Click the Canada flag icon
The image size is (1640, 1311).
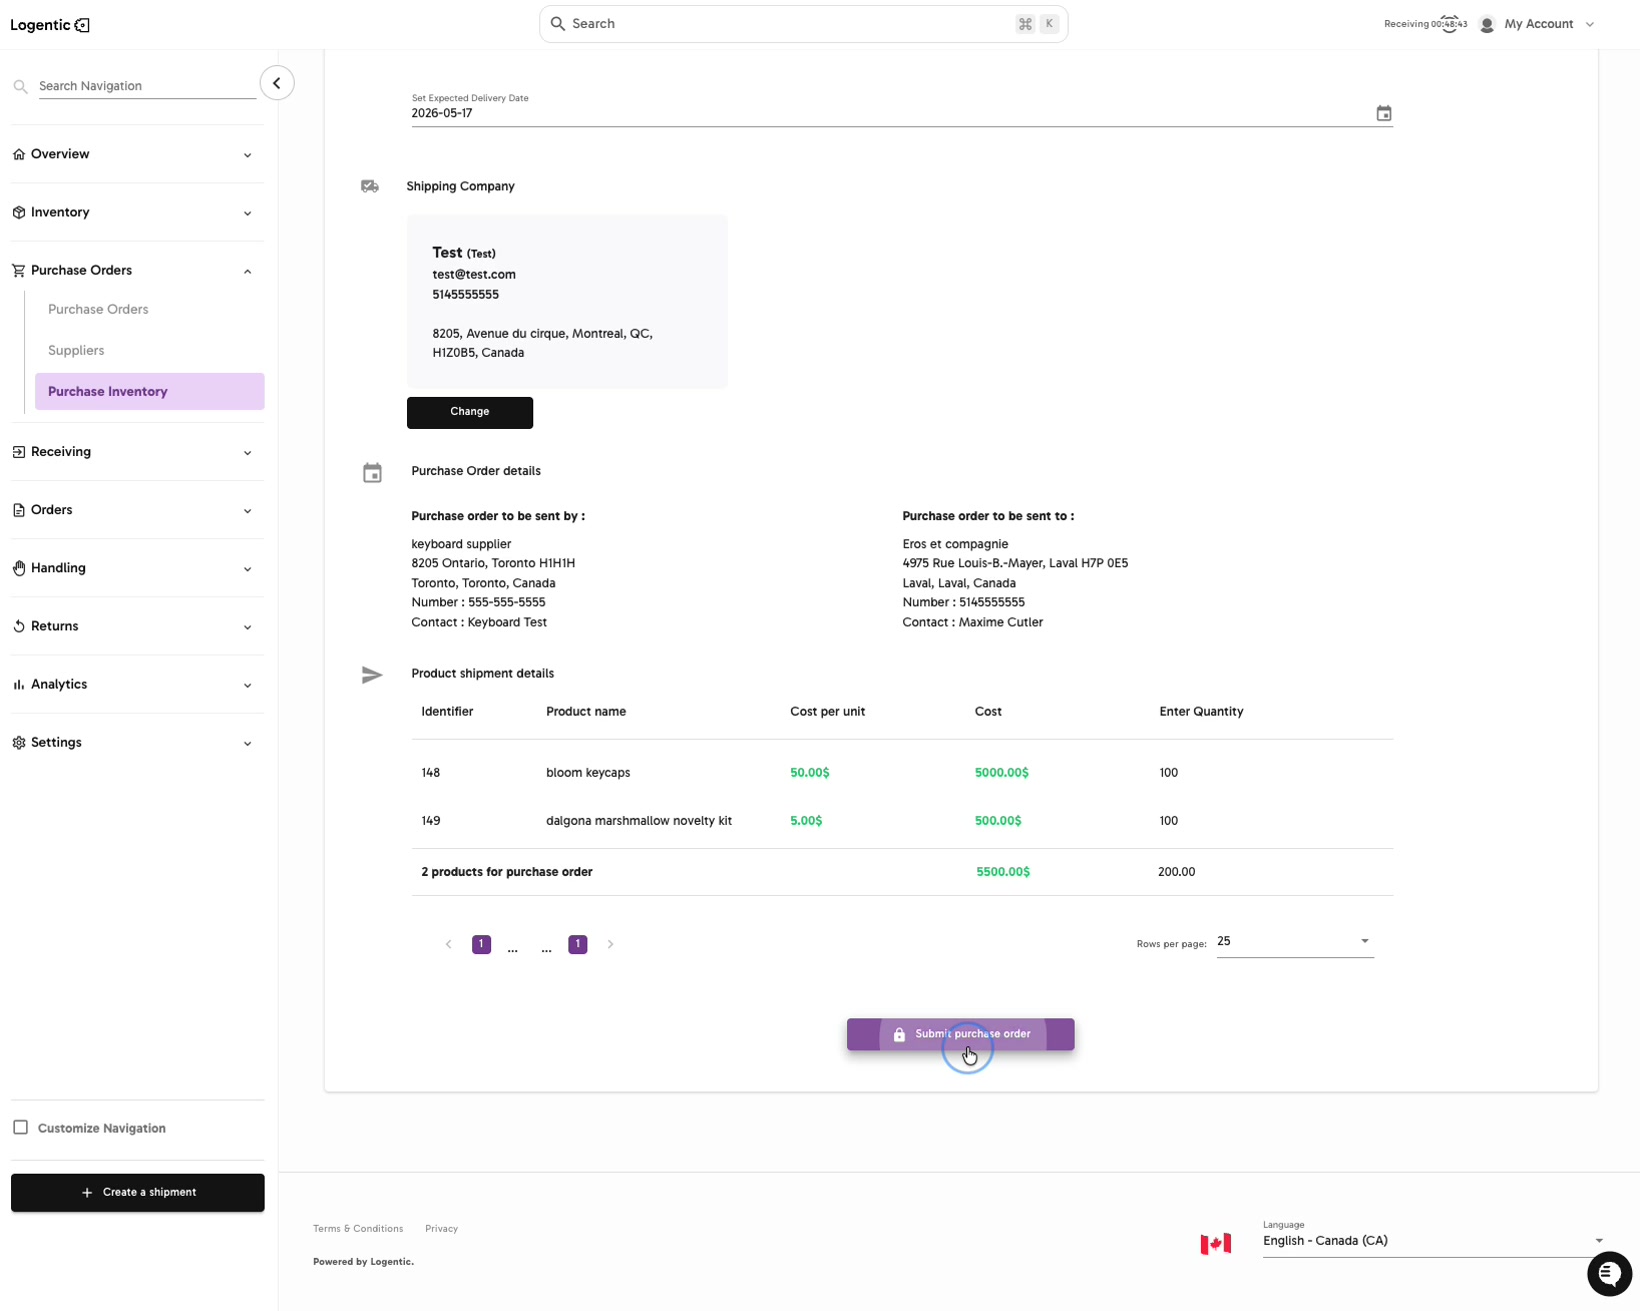1216,1243
